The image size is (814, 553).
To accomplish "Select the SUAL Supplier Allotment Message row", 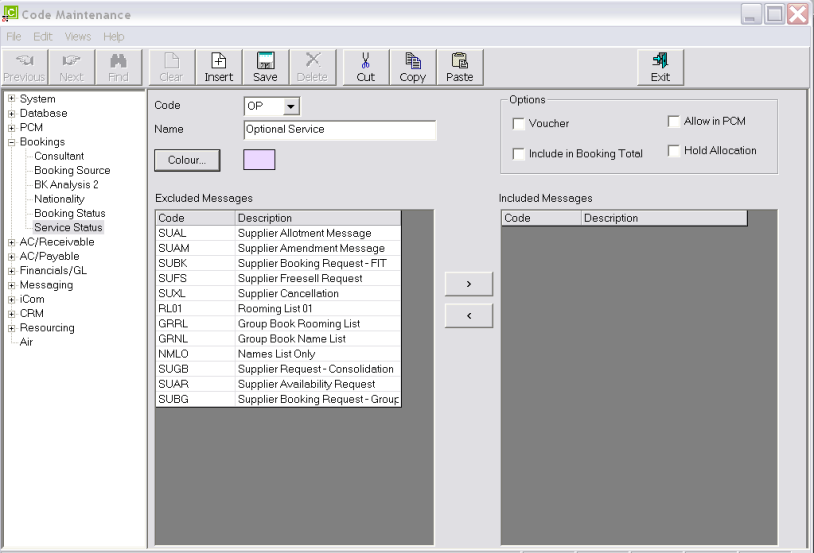I will coord(278,233).
